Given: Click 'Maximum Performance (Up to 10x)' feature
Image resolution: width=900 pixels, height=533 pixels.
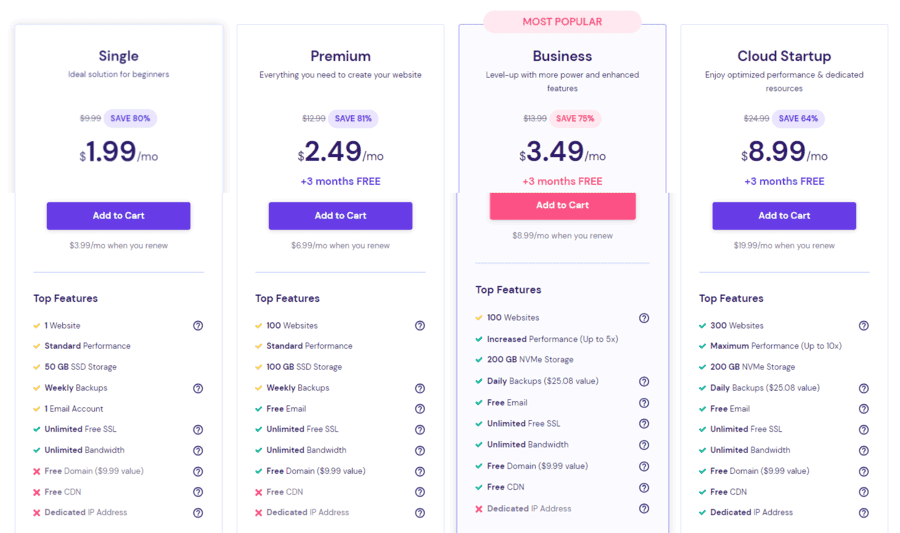Looking at the screenshot, I should point(775,346).
